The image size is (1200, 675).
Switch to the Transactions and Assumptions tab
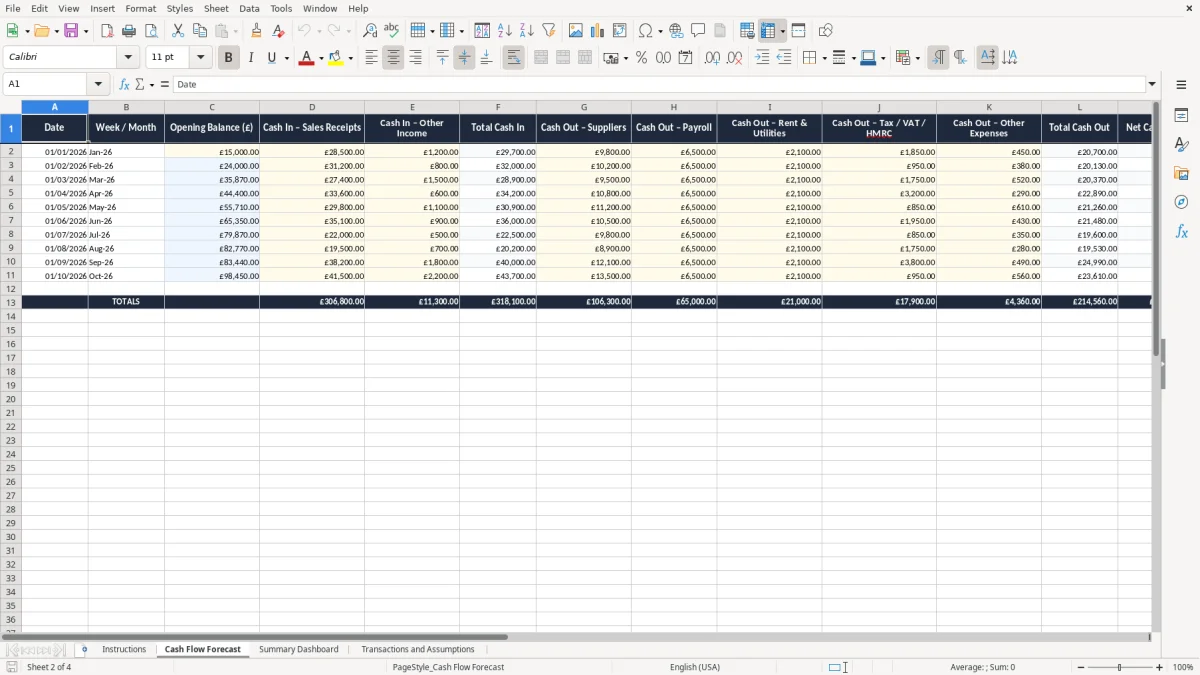pyautogui.click(x=418, y=649)
